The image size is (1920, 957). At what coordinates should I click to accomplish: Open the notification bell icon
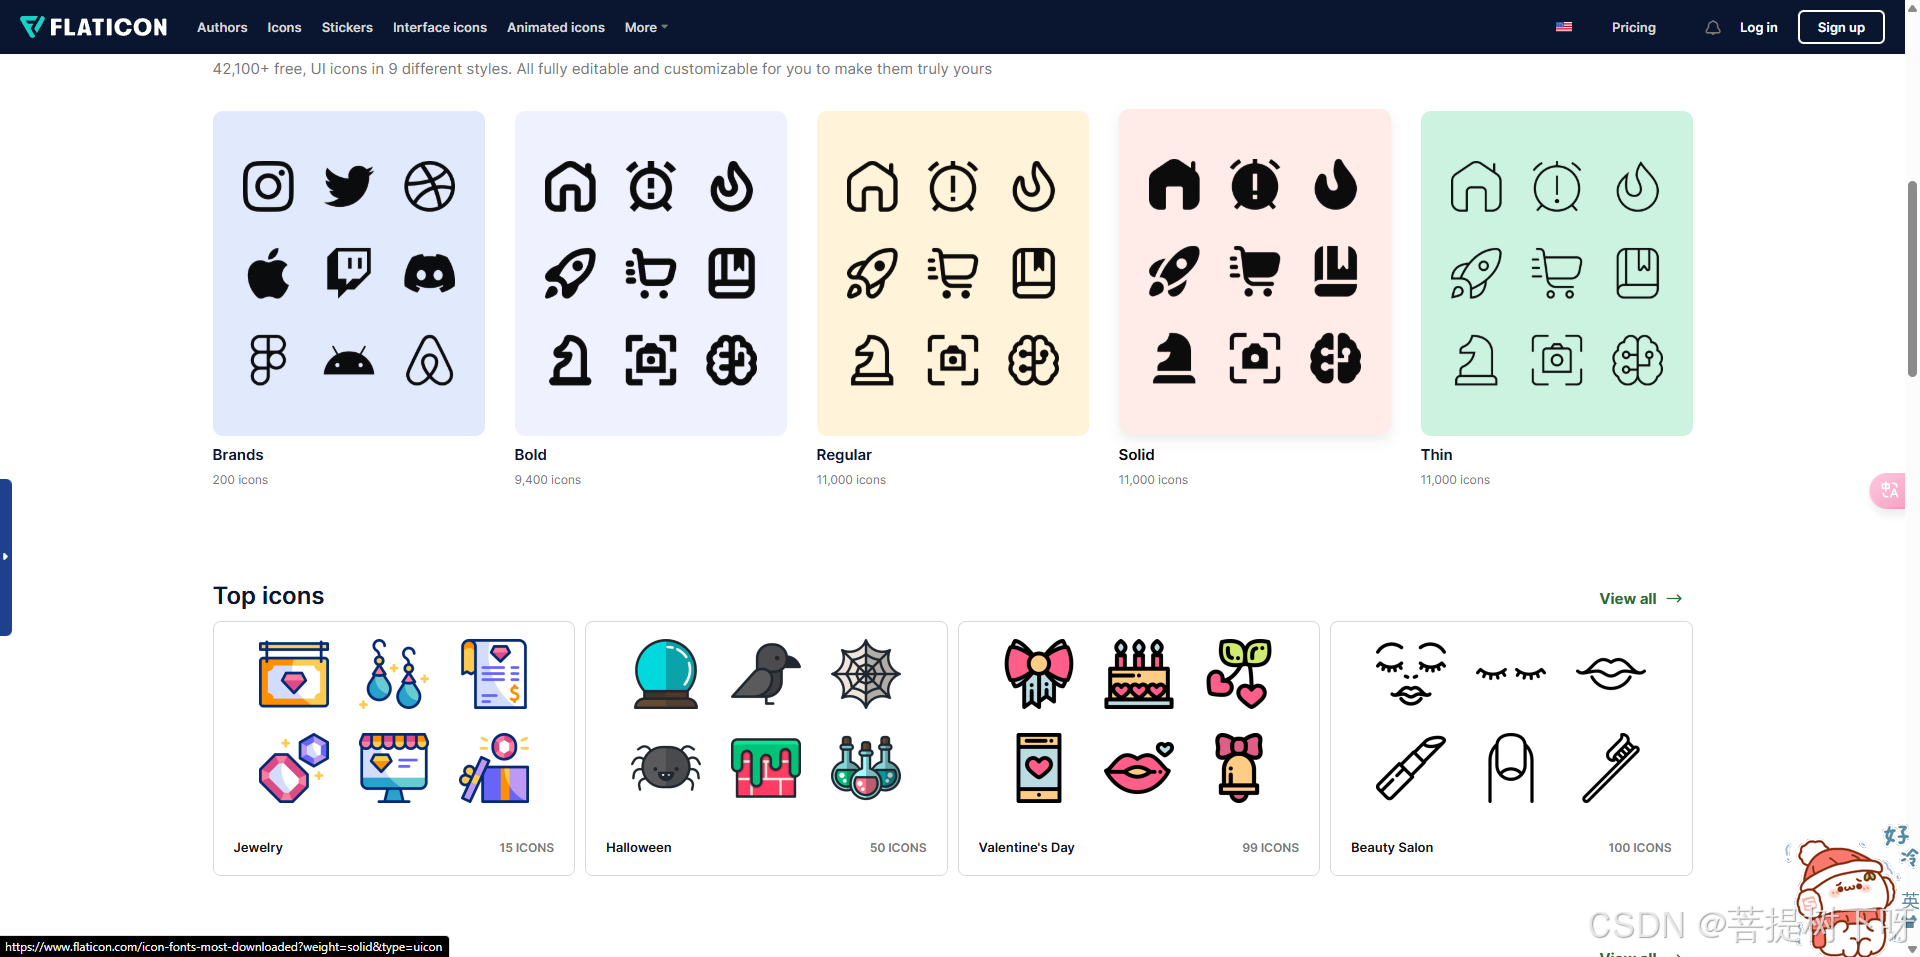click(x=1713, y=28)
